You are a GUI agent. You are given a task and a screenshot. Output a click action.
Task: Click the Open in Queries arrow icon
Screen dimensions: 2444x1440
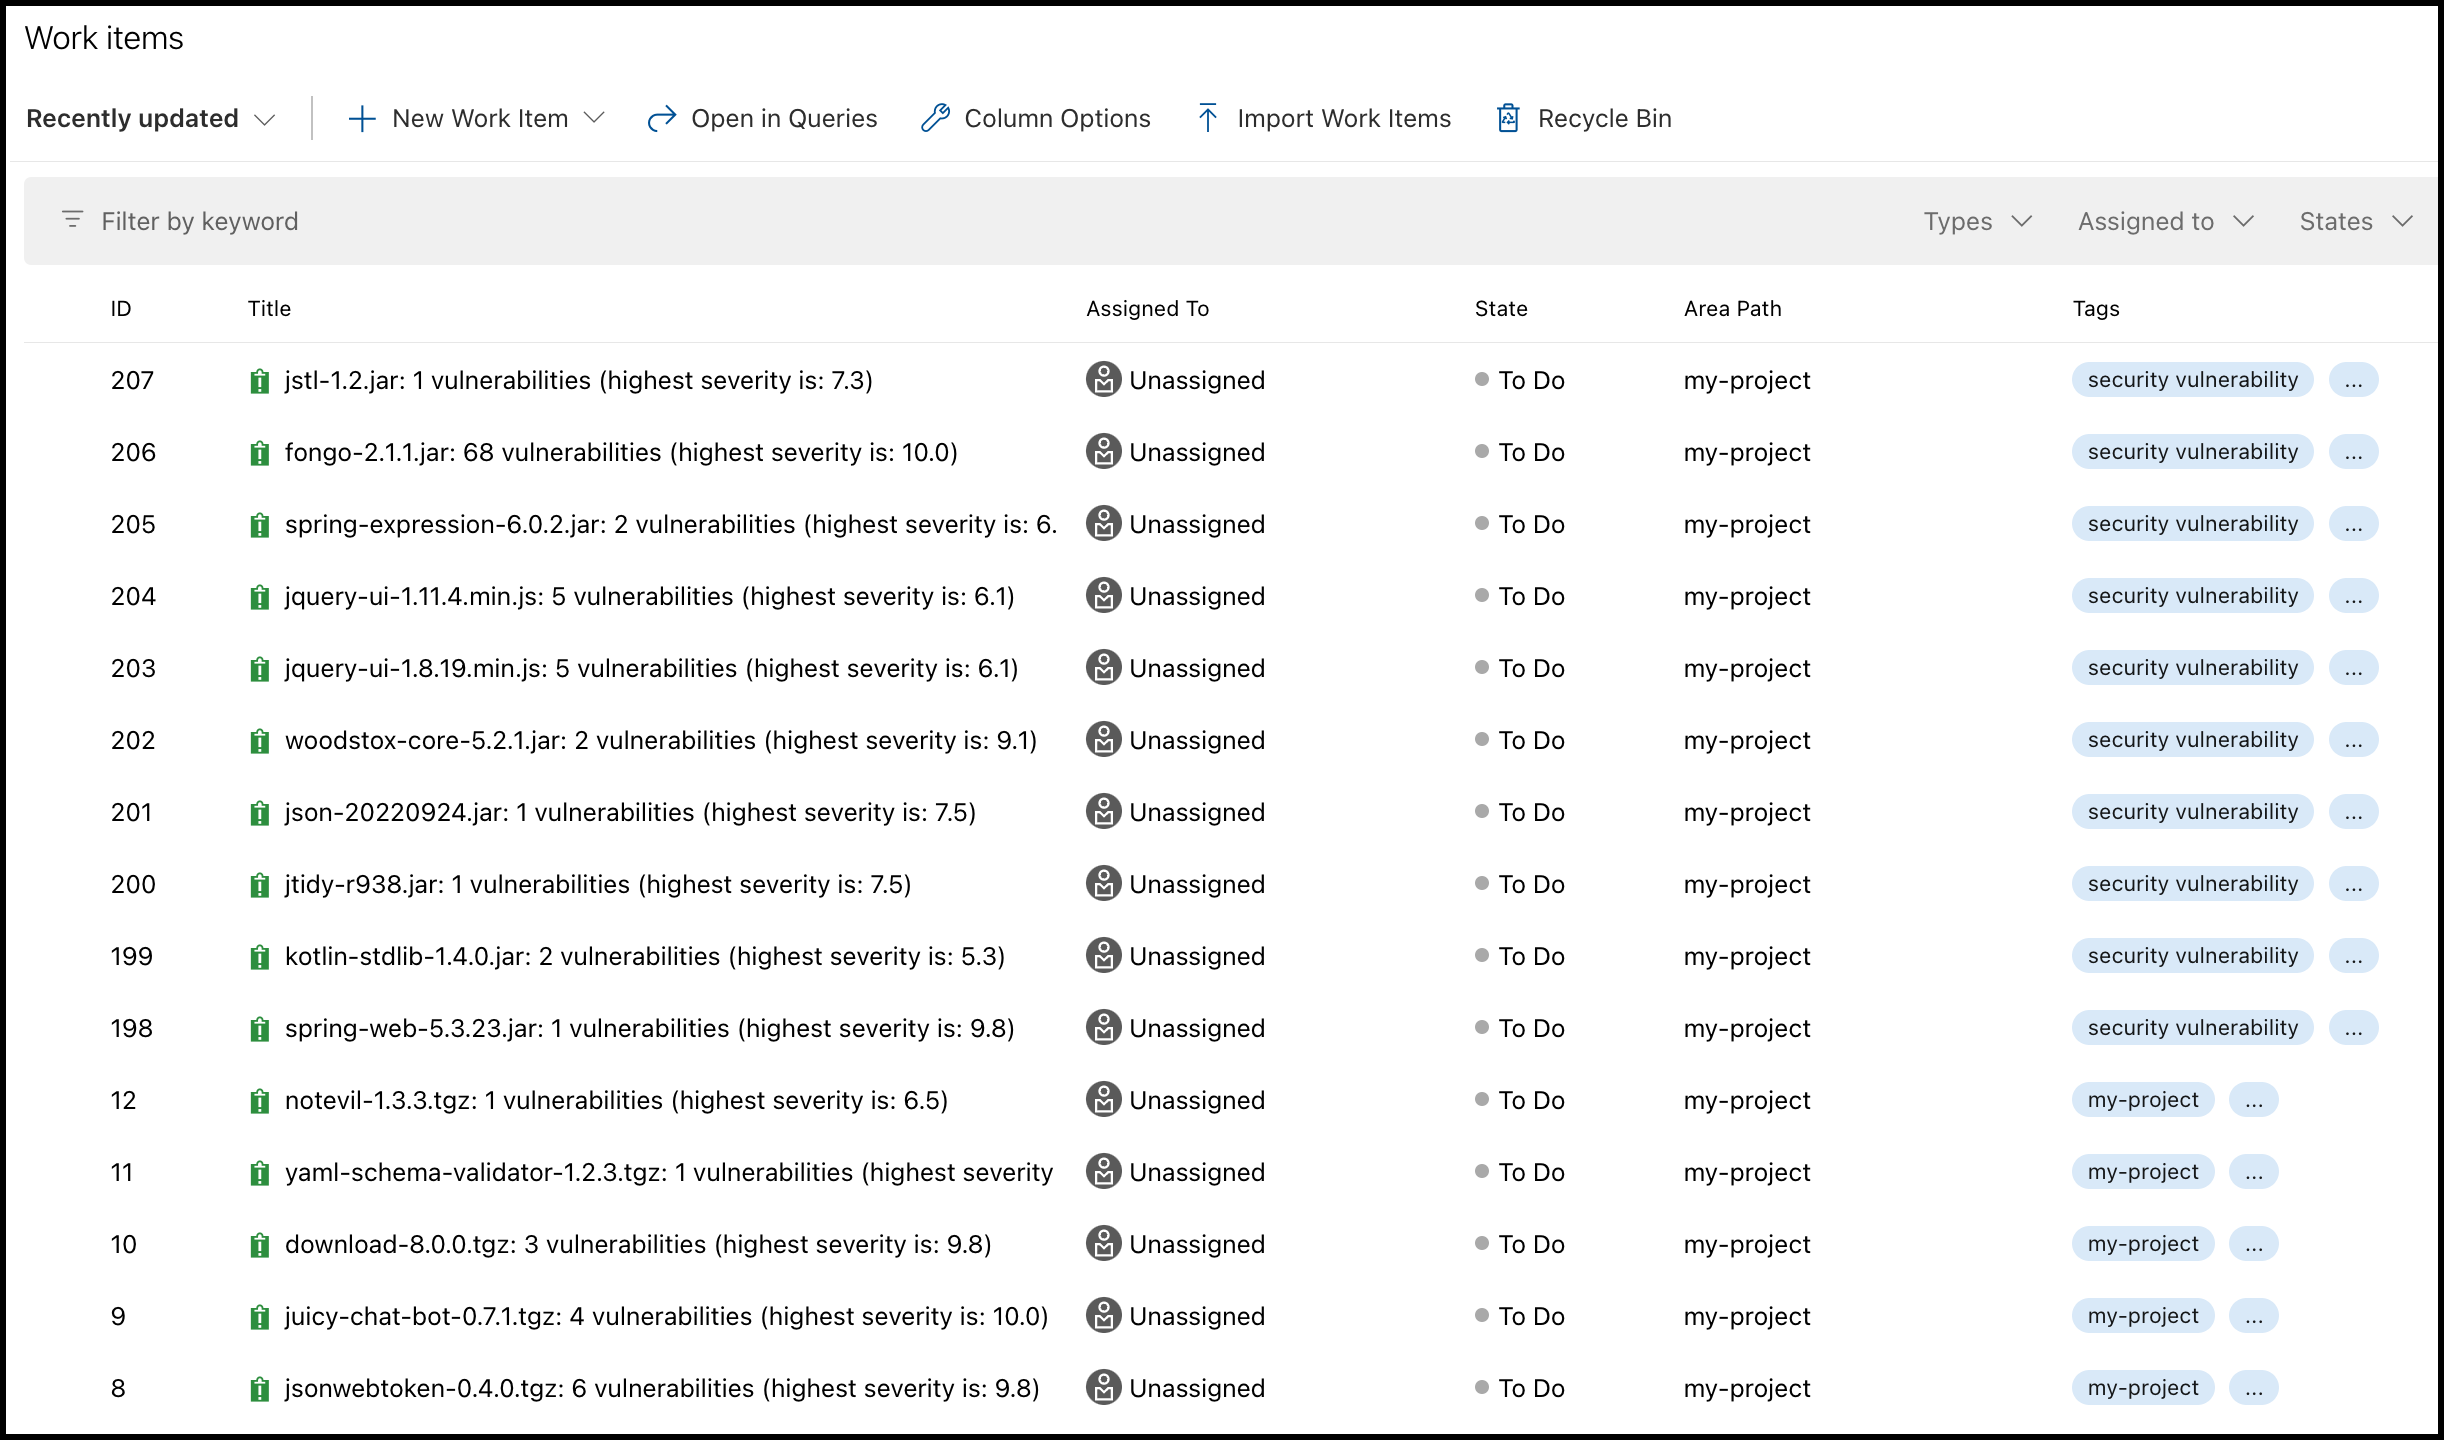[660, 117]
